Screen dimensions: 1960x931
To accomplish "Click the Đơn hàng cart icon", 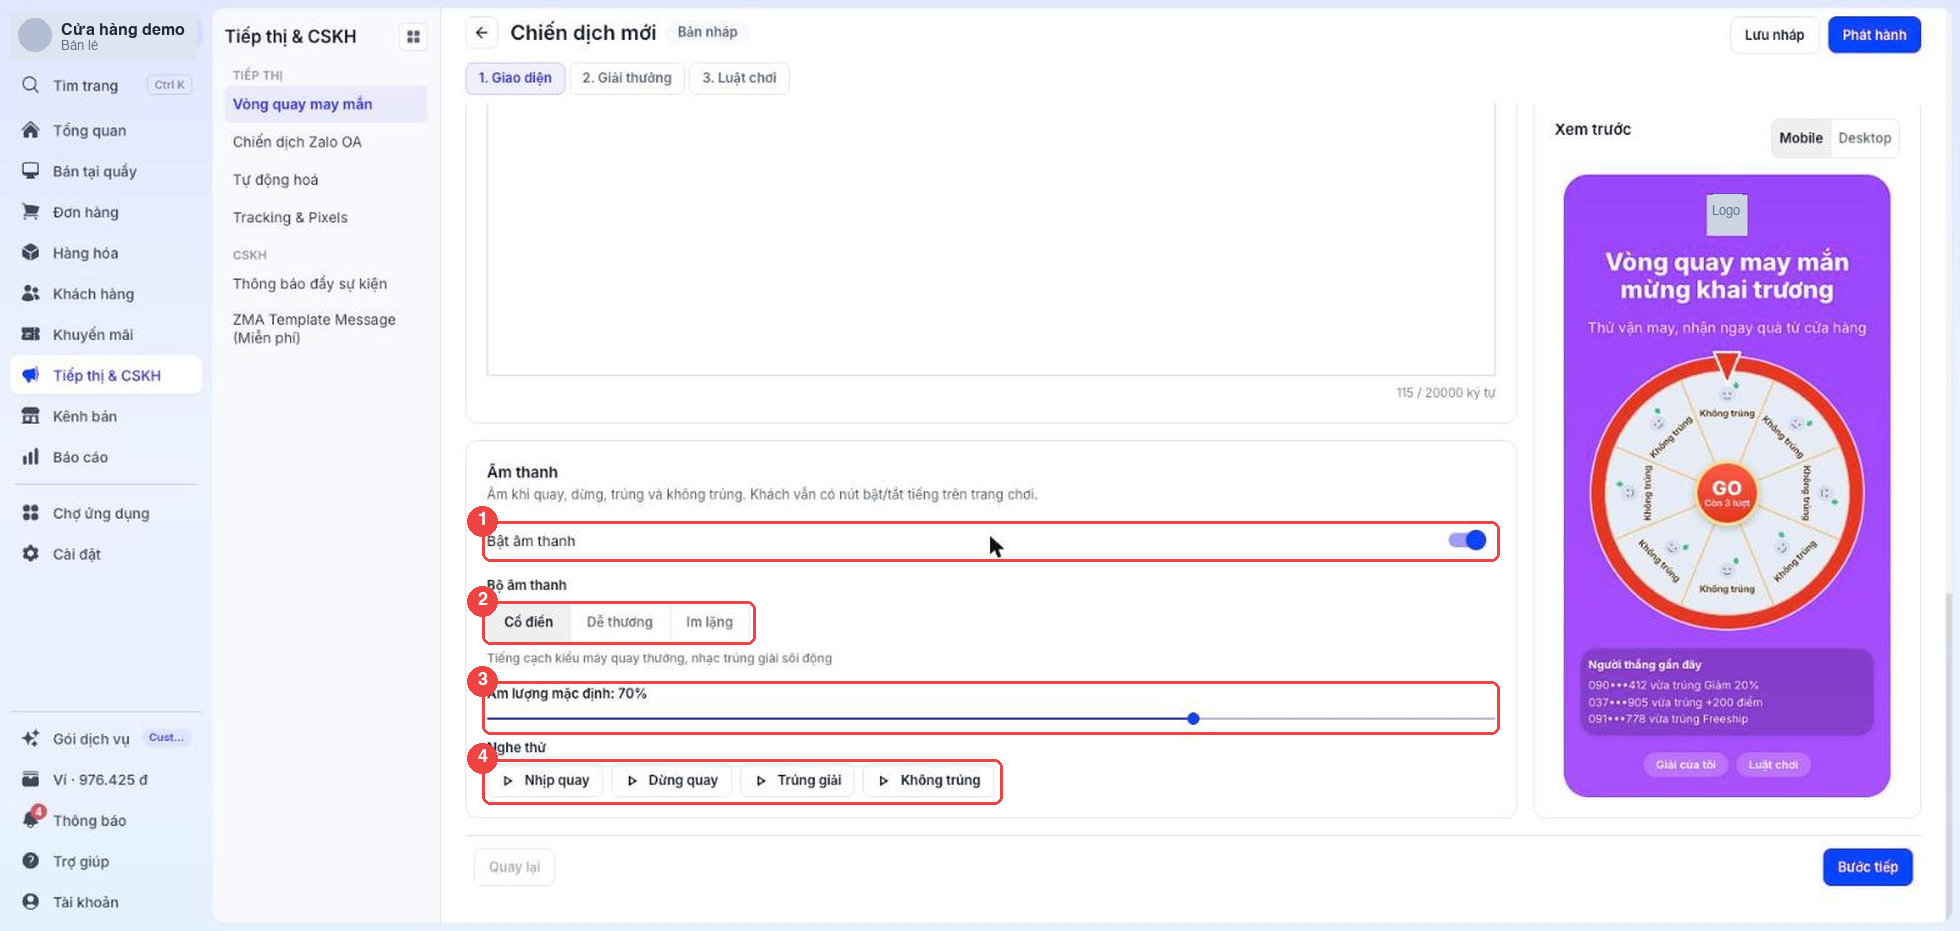I will tap(31, 212).
